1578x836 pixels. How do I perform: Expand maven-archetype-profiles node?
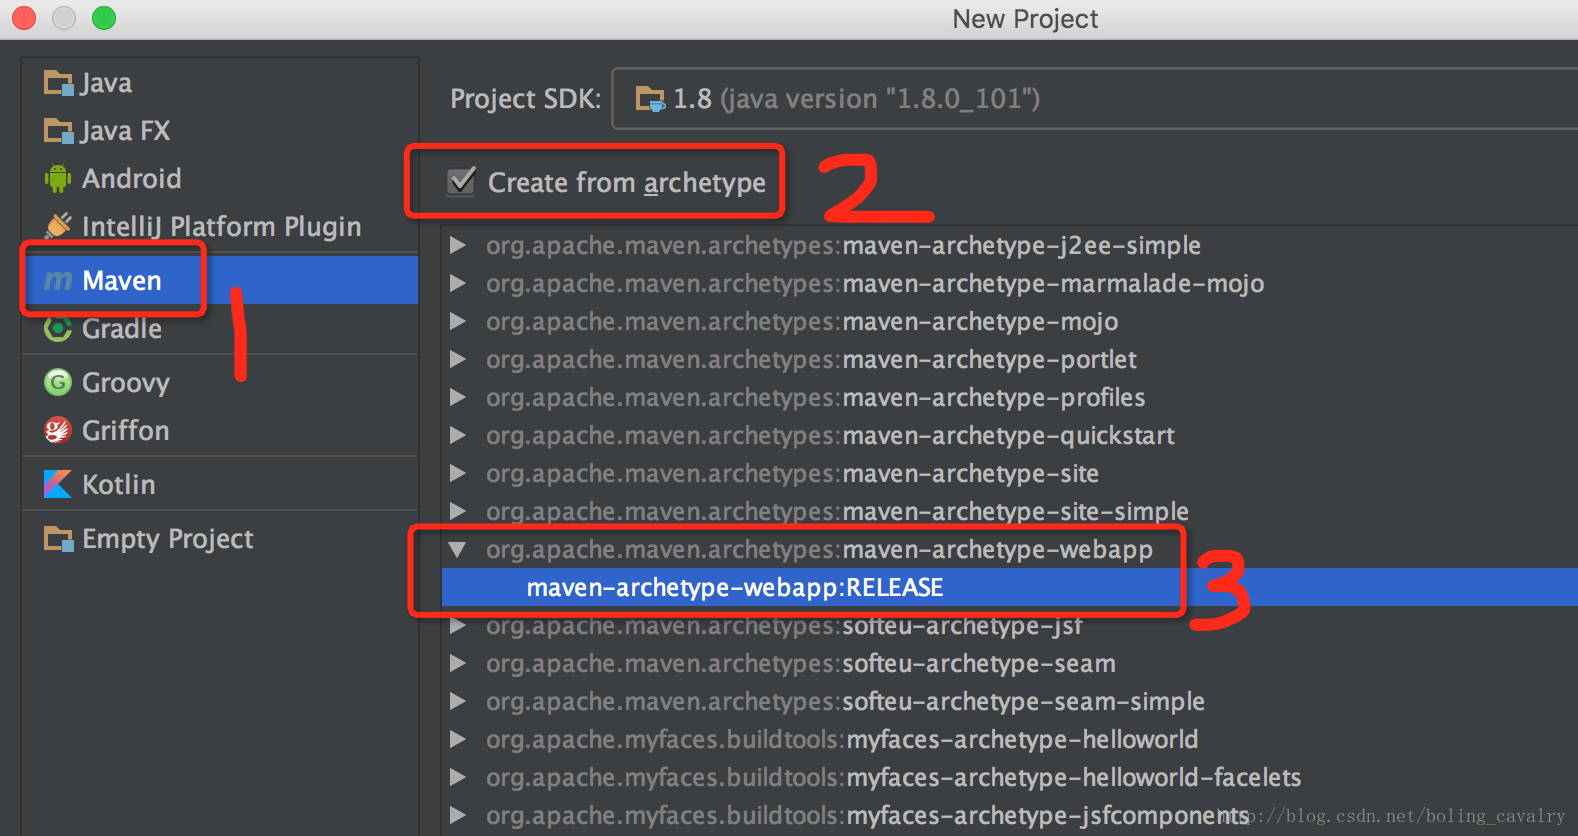click(x=458, y=397)
